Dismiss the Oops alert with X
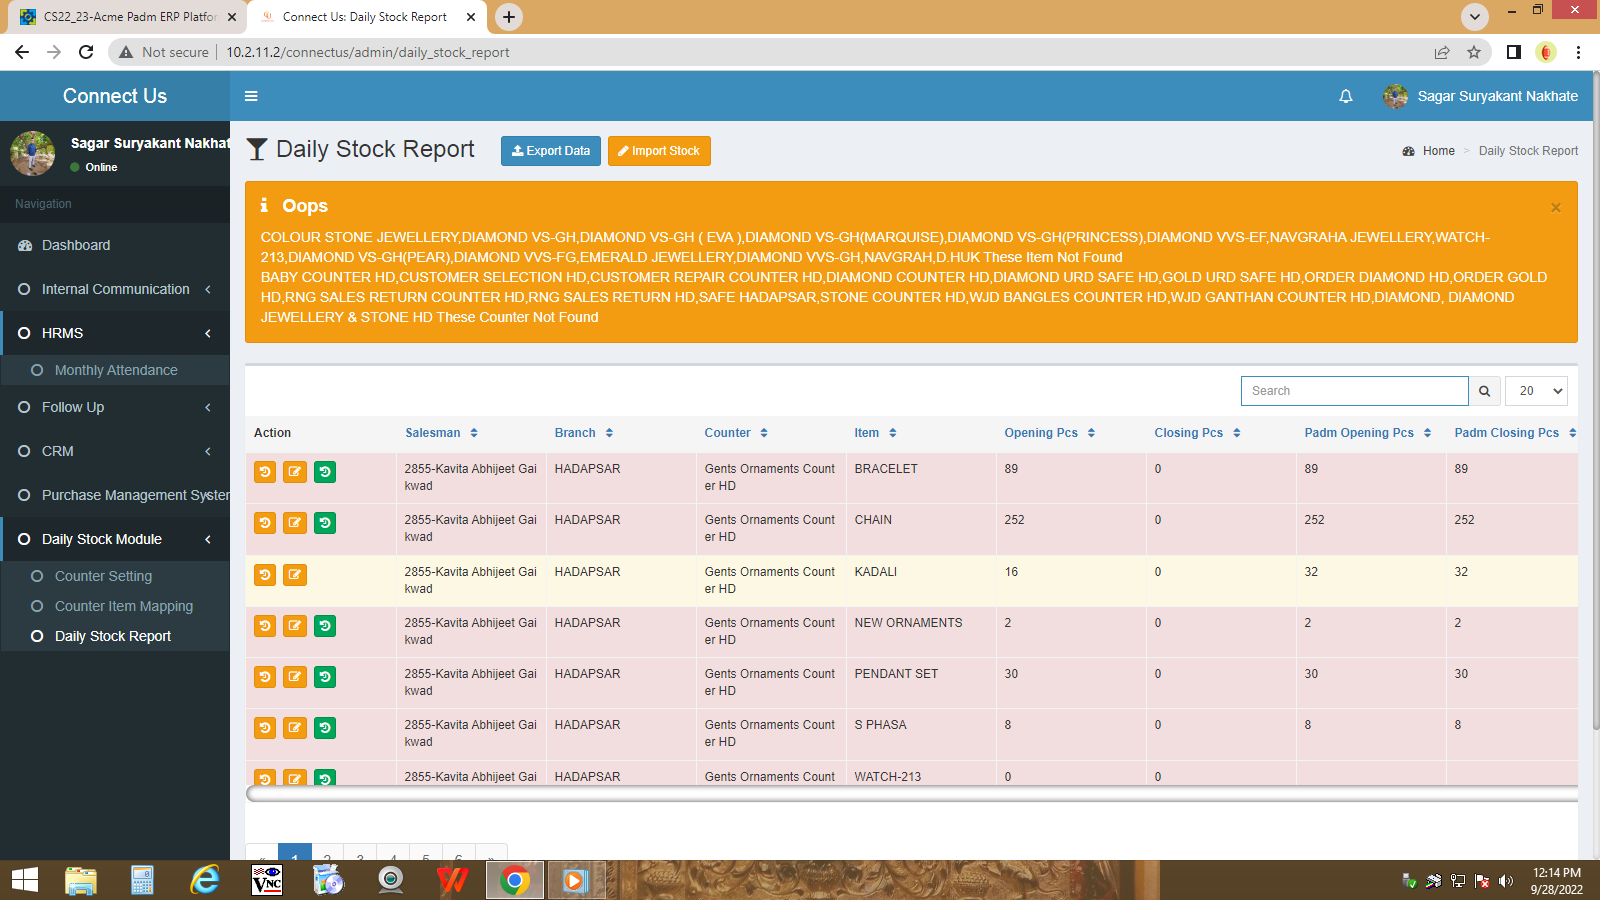The height and width of the screenshot is (900, 1600). tap(1556, 208)
